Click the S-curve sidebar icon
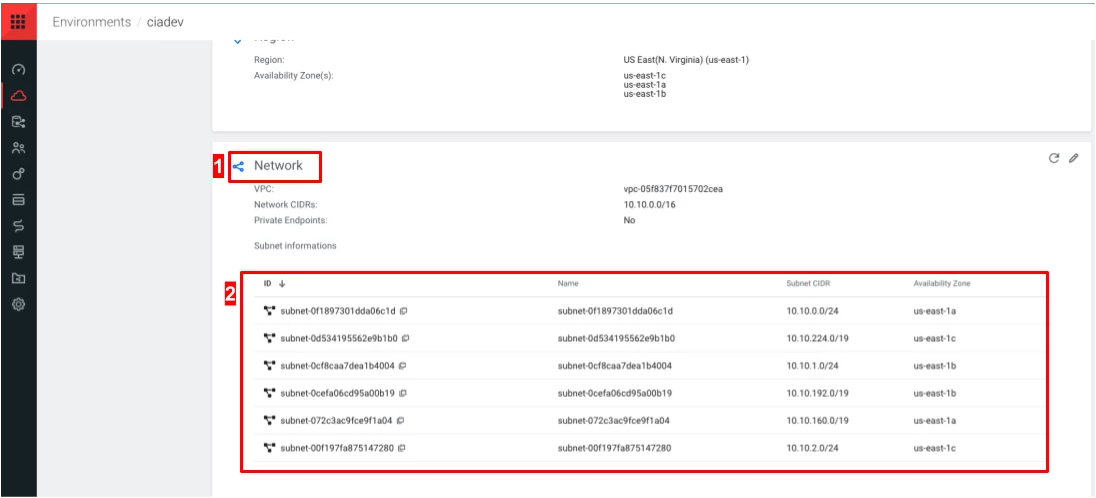The image size is (1096, 498). (x=19, y=226)
